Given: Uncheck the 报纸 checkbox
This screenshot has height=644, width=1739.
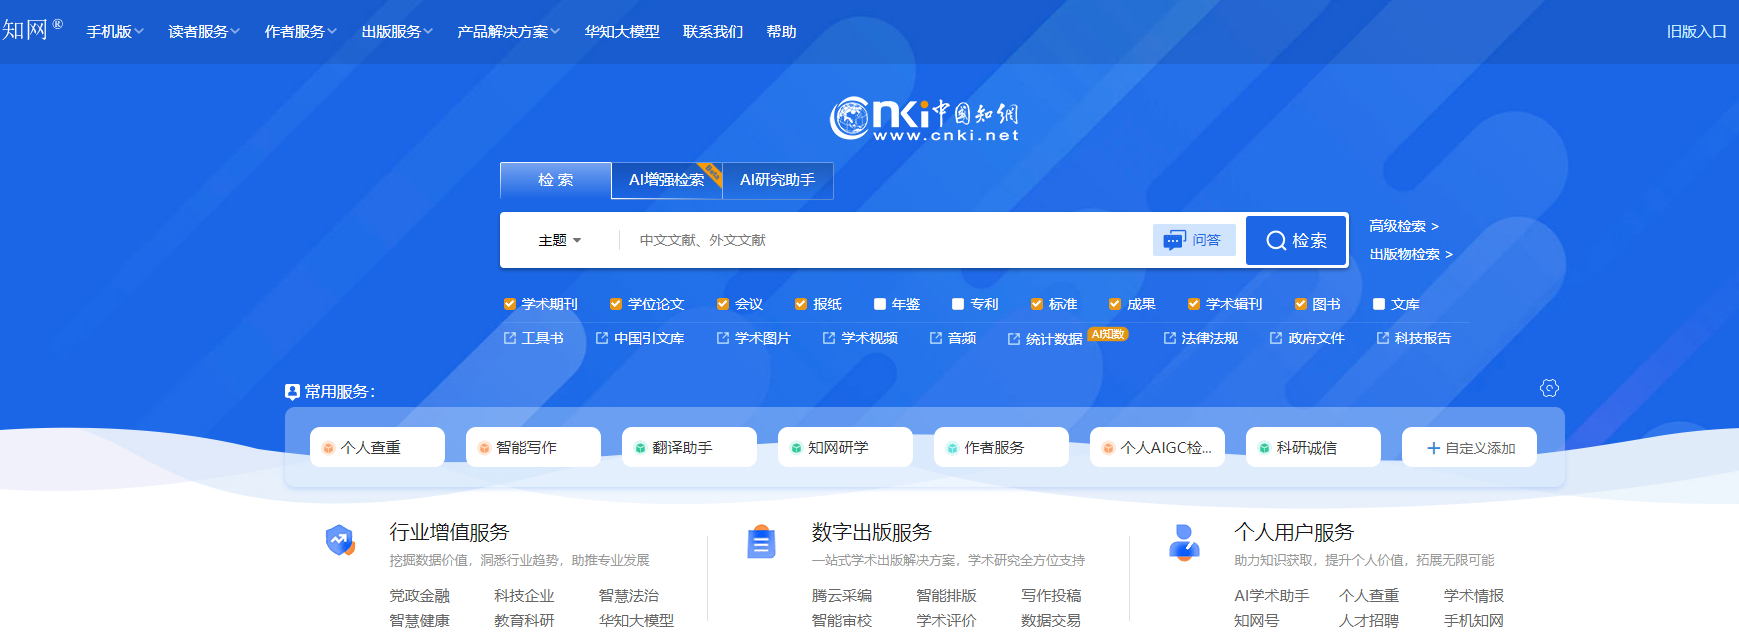Looking at the screenshot, I should pos(801,304).
